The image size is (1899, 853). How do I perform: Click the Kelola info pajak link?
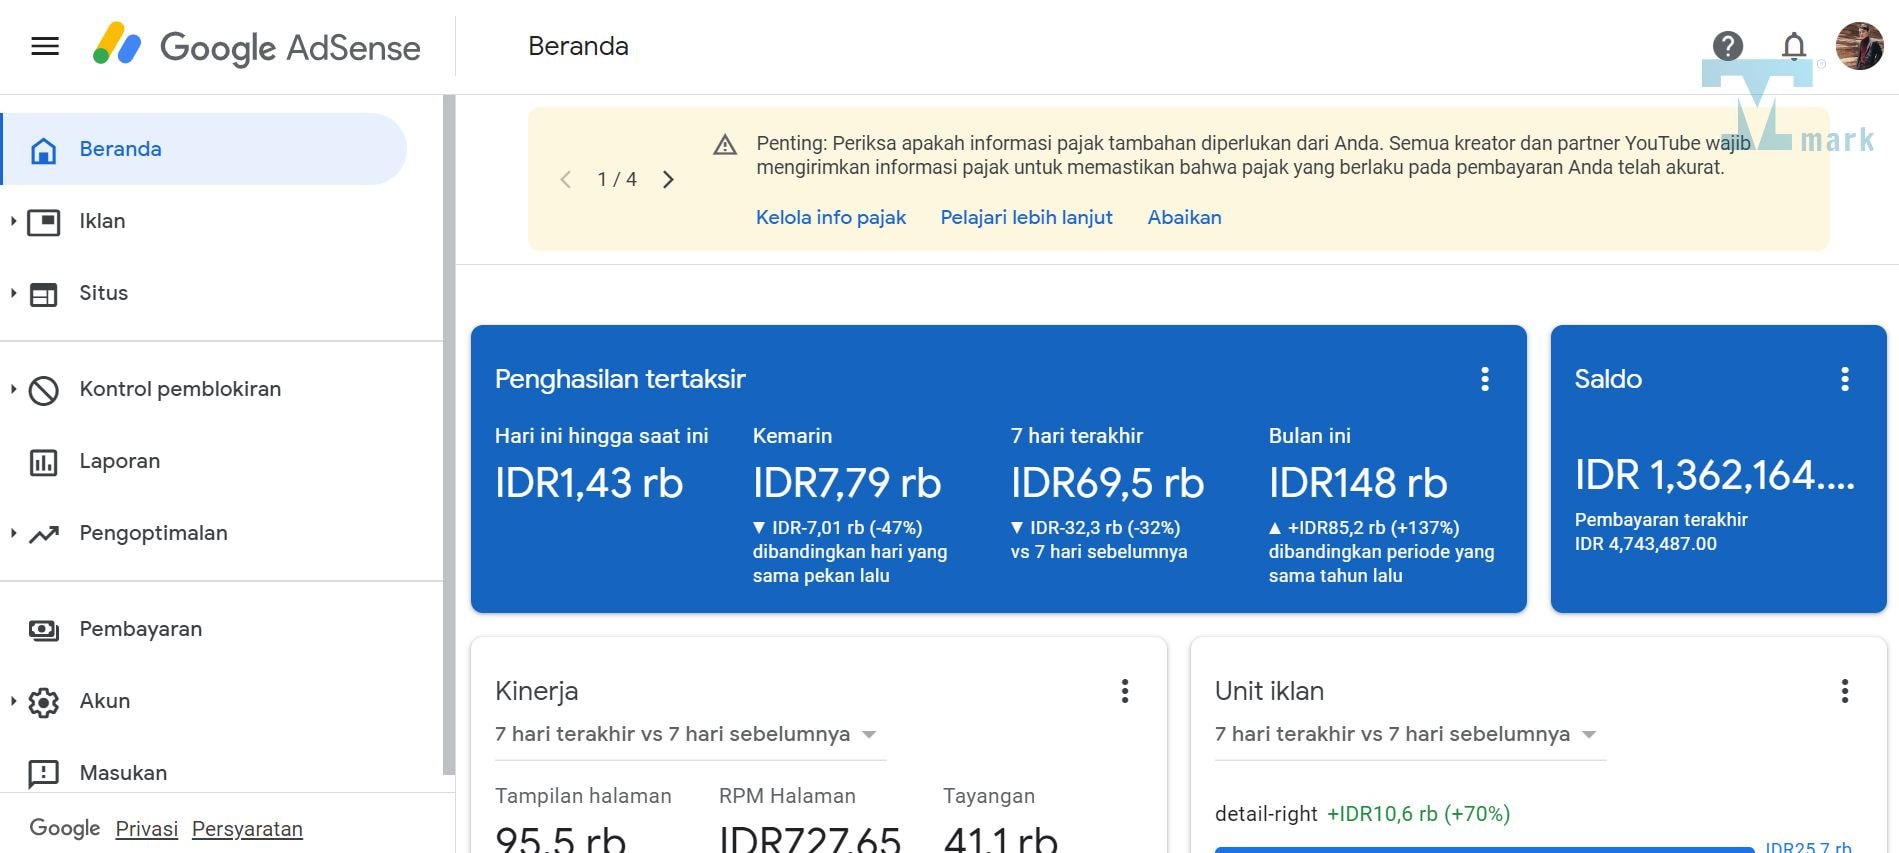(x=830, y=217)
